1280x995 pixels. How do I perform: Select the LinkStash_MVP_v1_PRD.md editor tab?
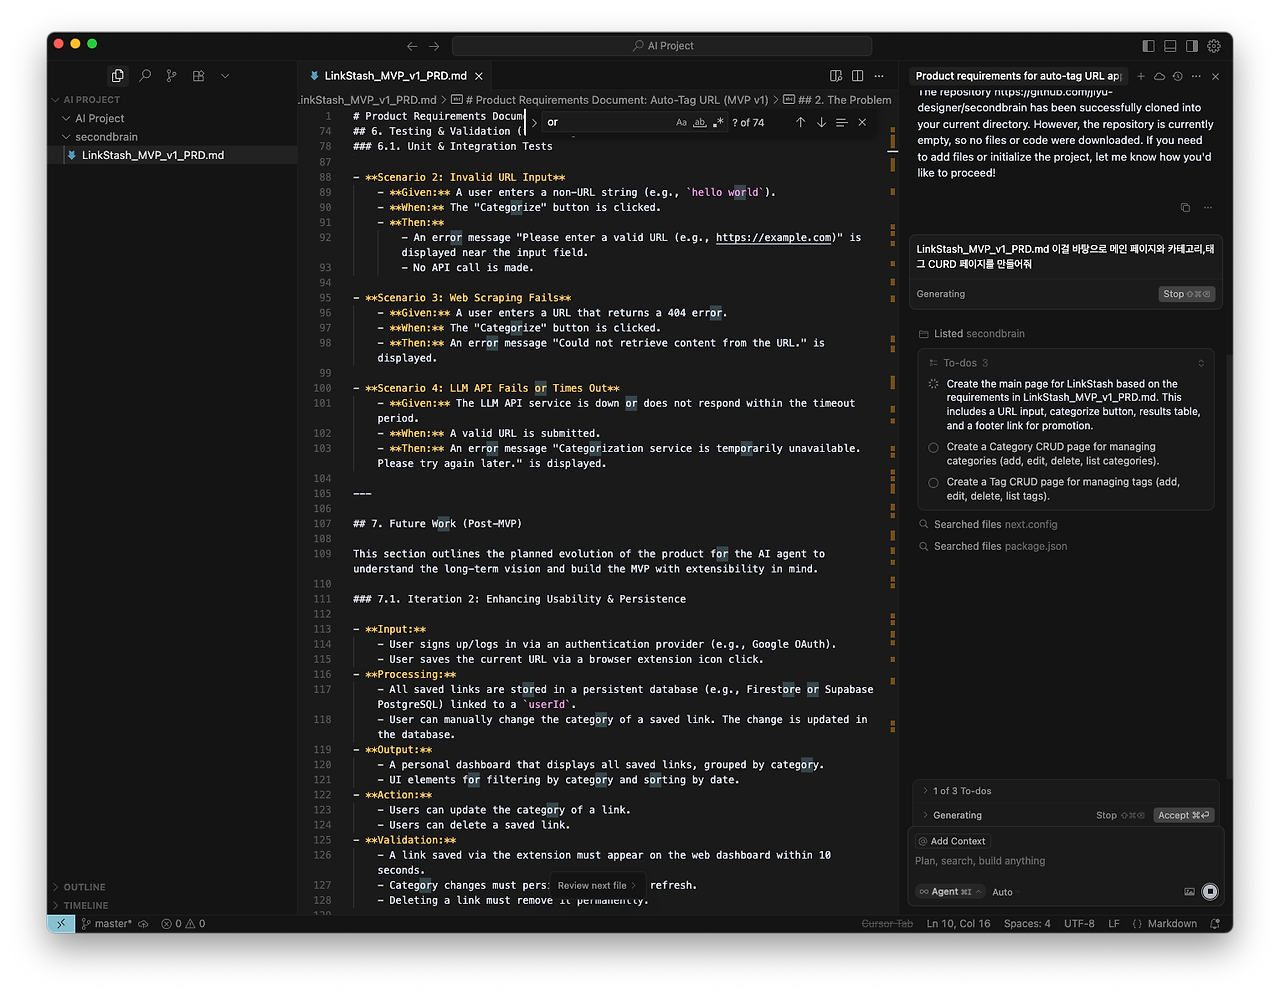[x=396, y=76]
